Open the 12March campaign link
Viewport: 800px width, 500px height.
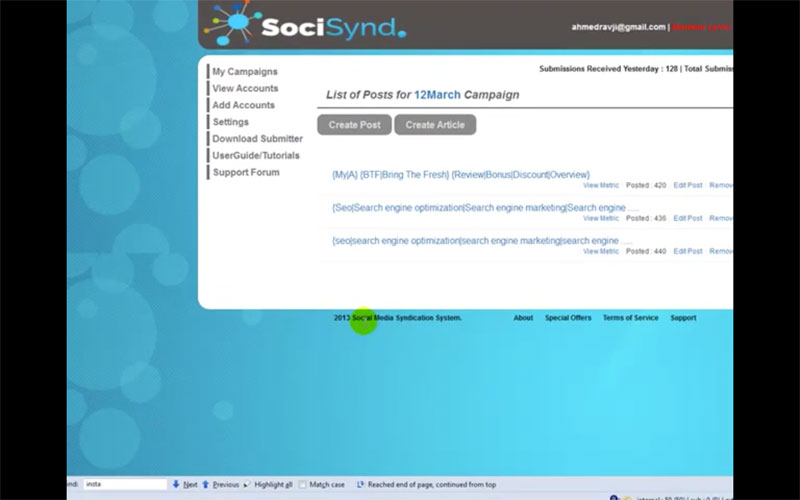pyautogui.click(x=437, y=95)
